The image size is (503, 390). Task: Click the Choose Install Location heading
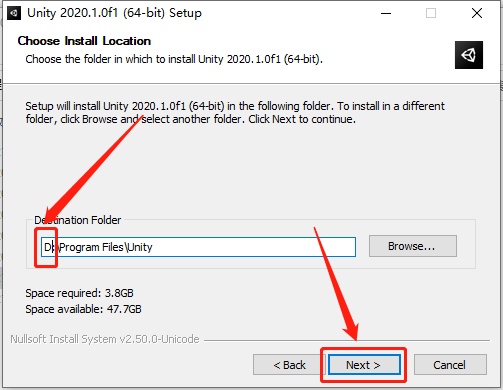click(x=84, y=41)
